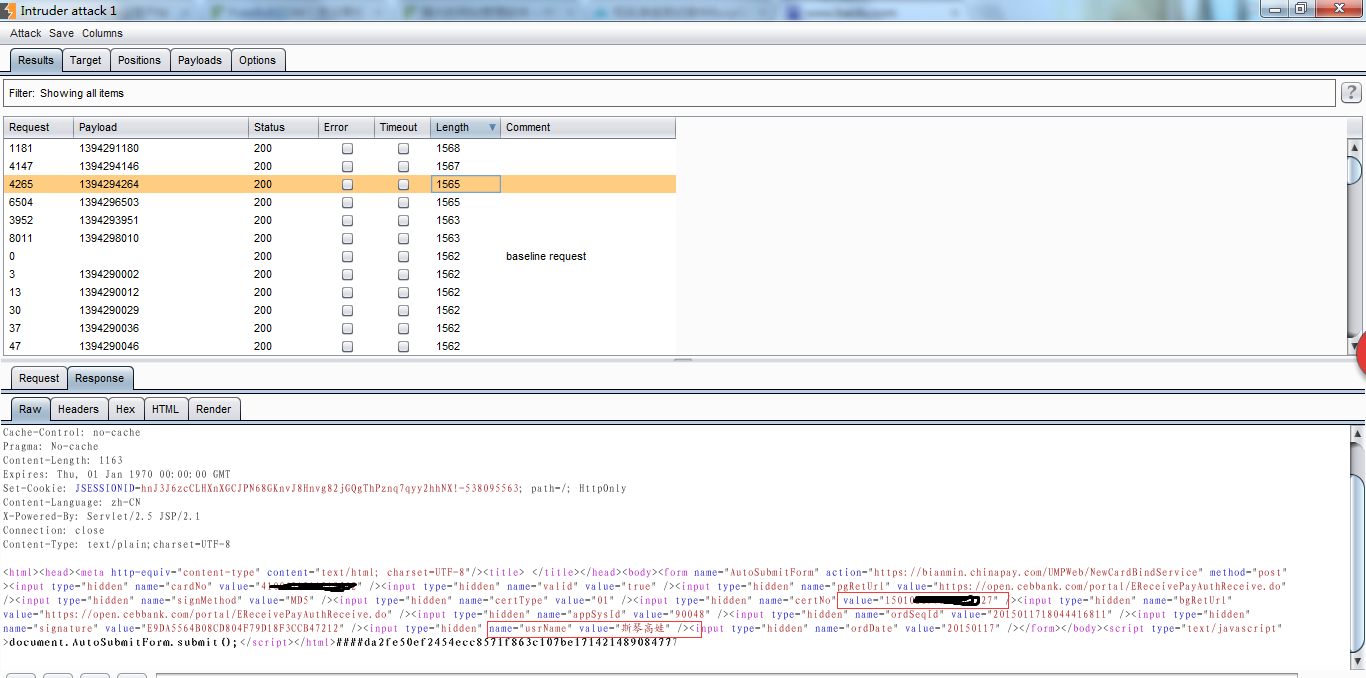Click results table vertical scrollbar thumb

coord(1355,171)
